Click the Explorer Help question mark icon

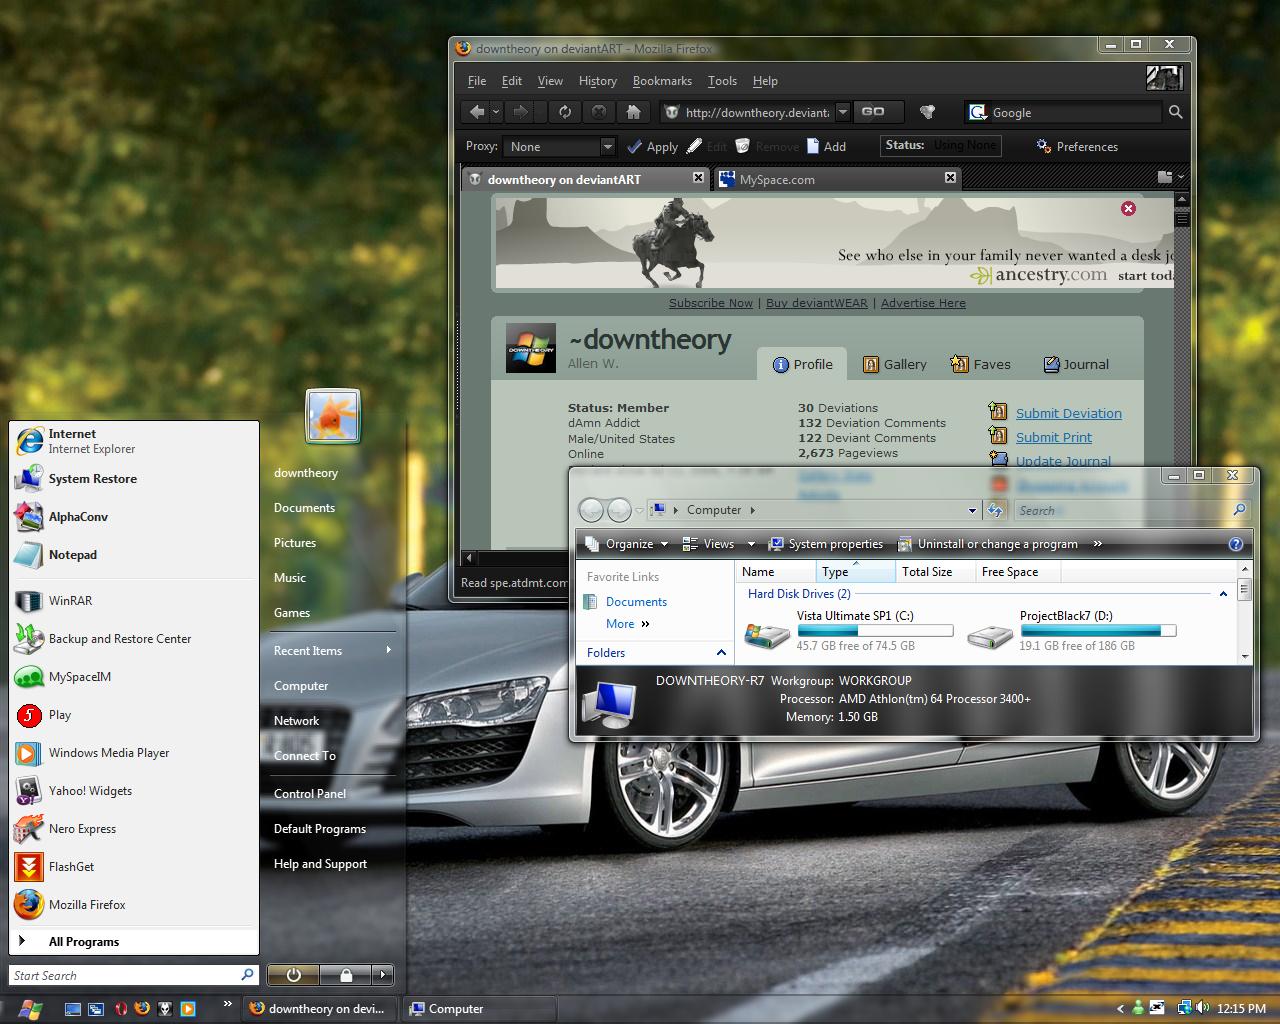click(x=1236, y=544)
